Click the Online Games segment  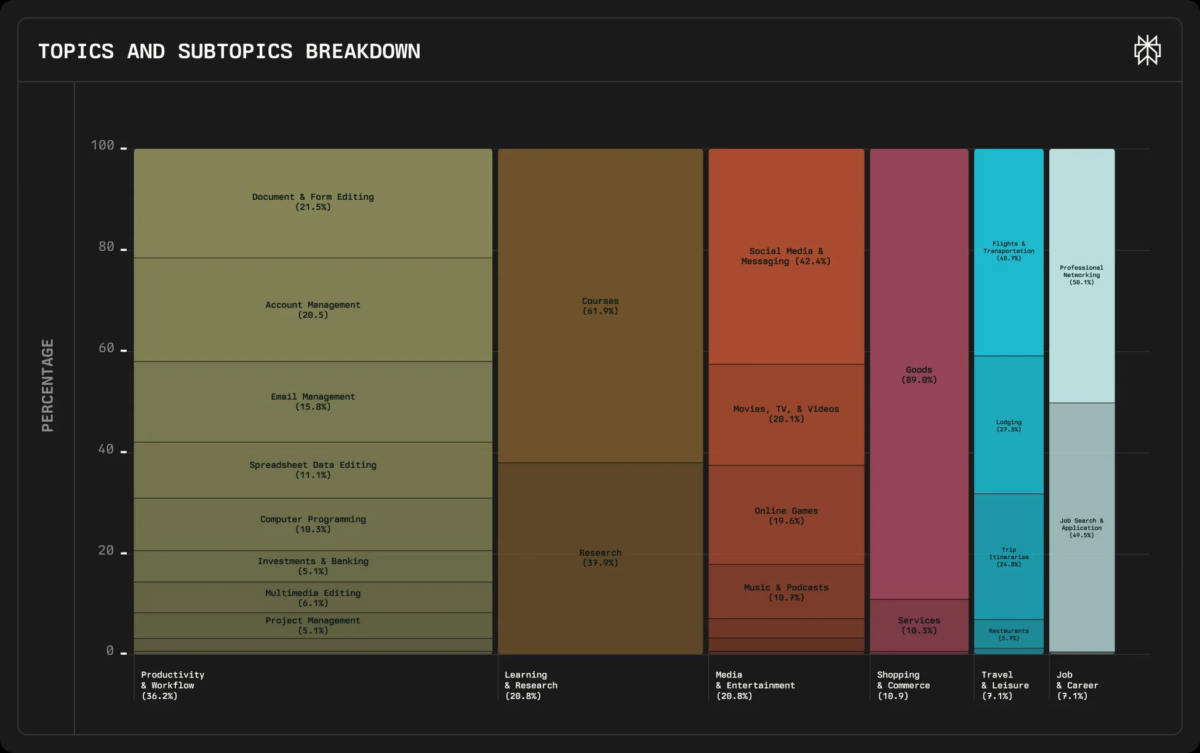785,515
